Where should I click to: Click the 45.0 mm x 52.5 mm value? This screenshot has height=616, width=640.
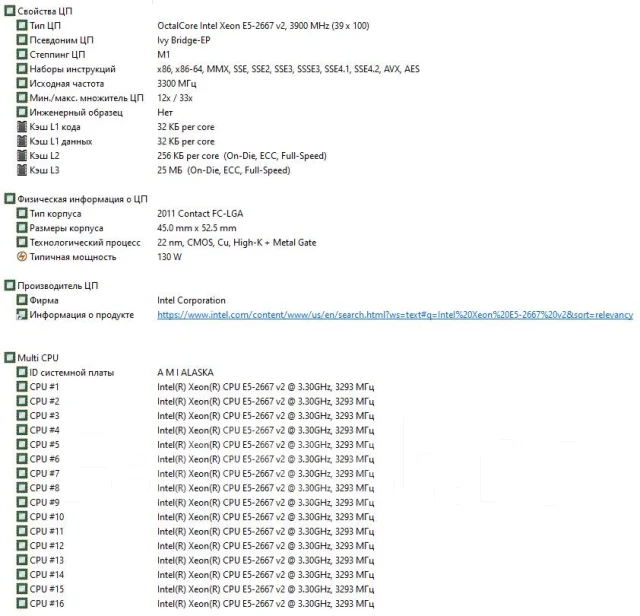click(x=197, y=228)
